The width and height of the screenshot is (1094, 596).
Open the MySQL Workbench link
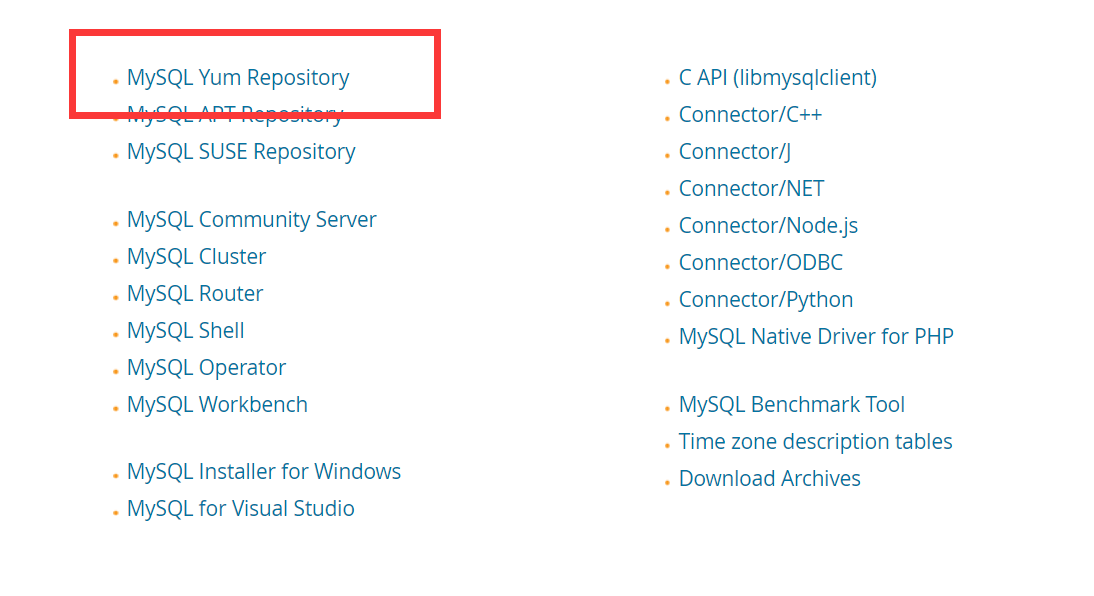click(217, 404)
